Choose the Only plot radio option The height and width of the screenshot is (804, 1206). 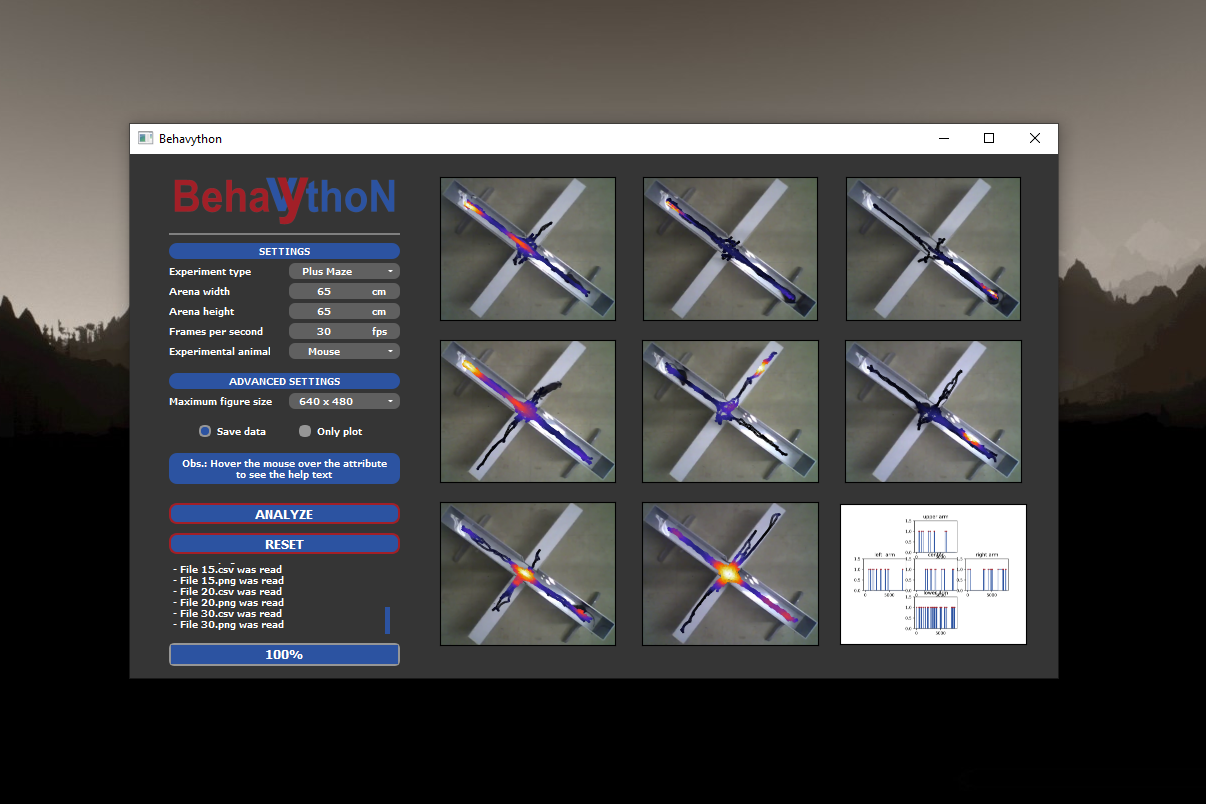pos(305,432)
